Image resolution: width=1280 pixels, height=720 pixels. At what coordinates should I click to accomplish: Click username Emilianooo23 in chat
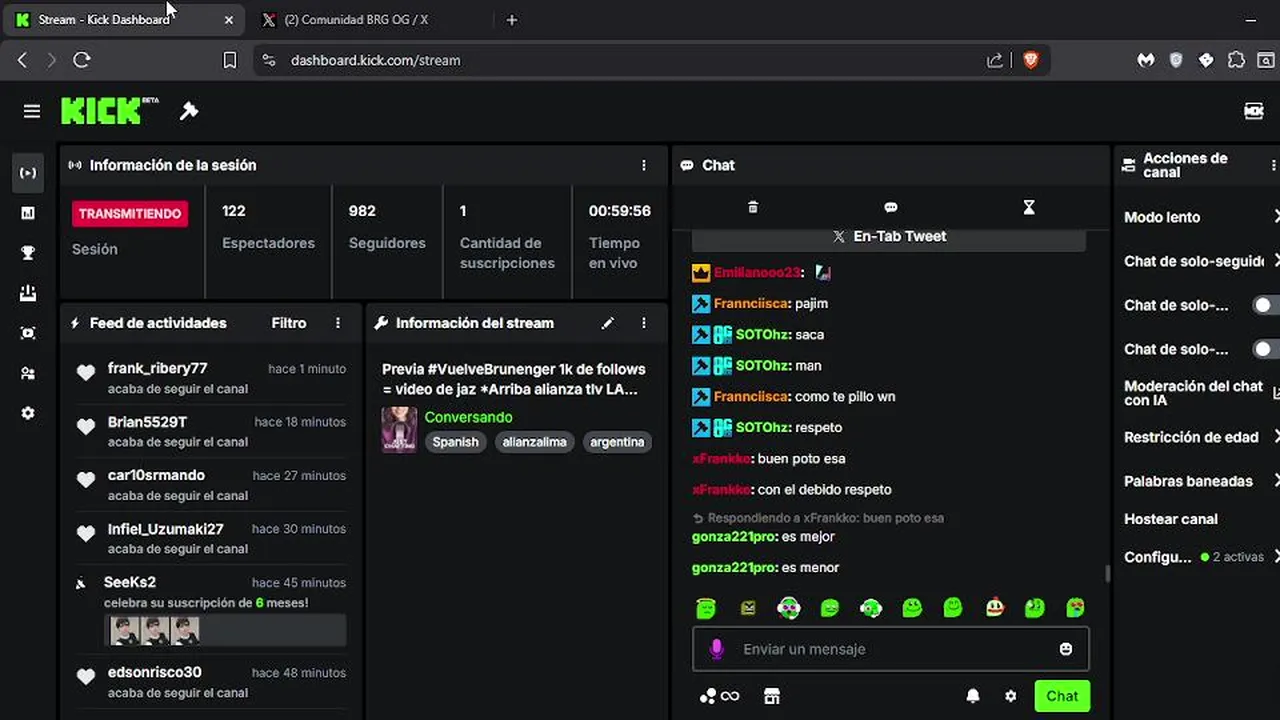758,272
